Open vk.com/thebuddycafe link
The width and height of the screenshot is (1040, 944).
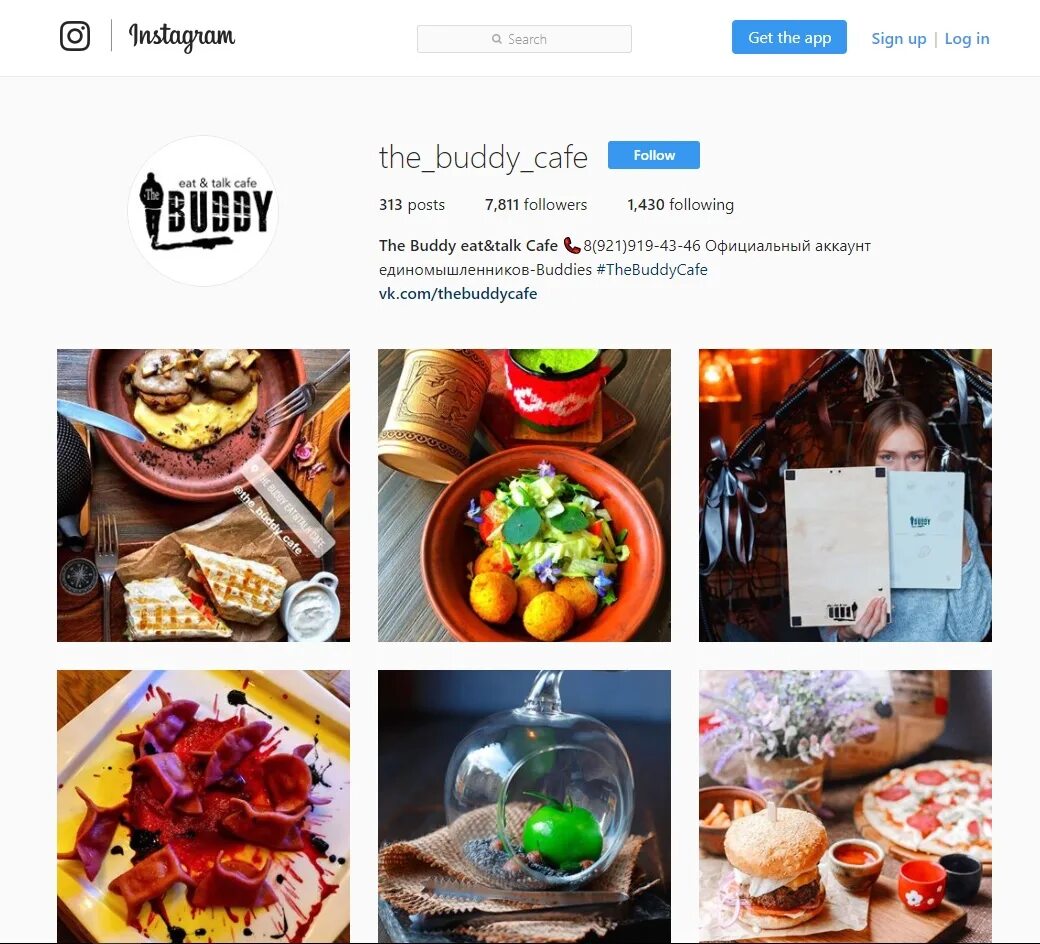(x=458, y=293)
